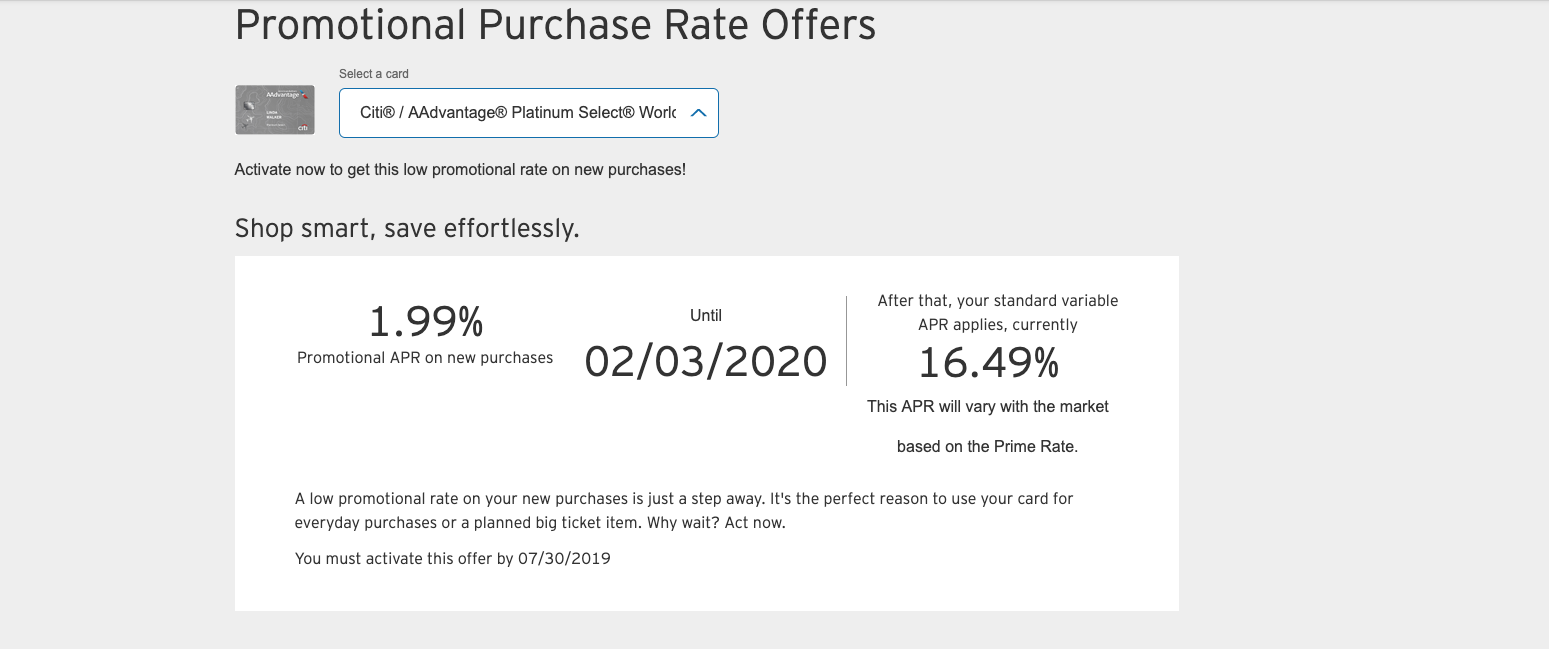Click the vertical divider beside the end date
This screenshot has width=1549, height=649.
point(846,340)
